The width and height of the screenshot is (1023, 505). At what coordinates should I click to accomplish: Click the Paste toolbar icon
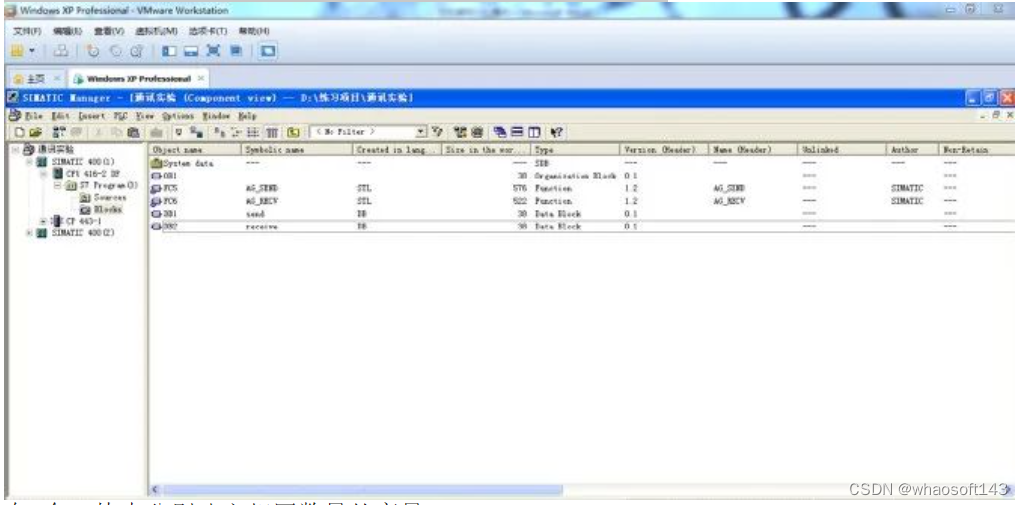132,132
